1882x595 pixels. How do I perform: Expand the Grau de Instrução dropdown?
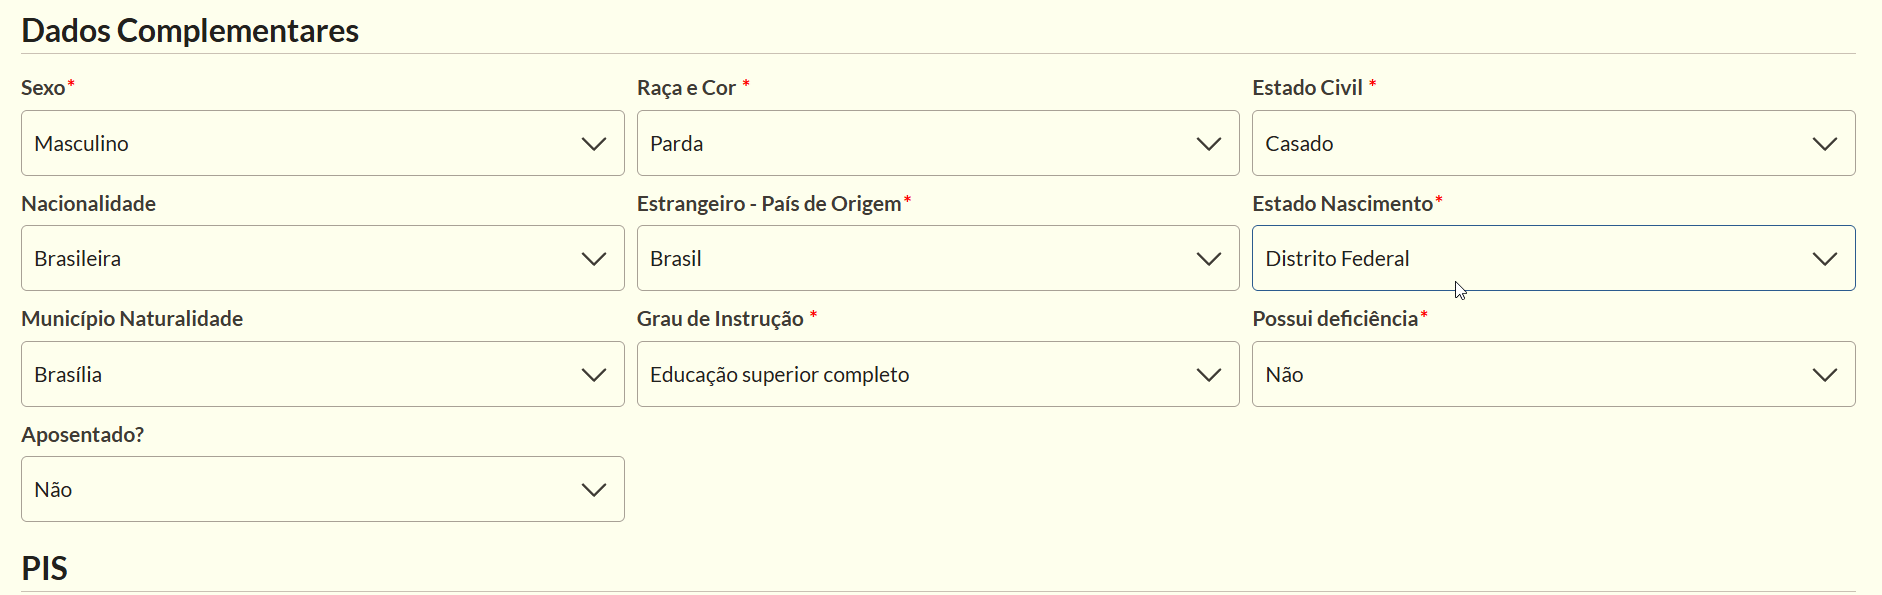tap(938, 374)
